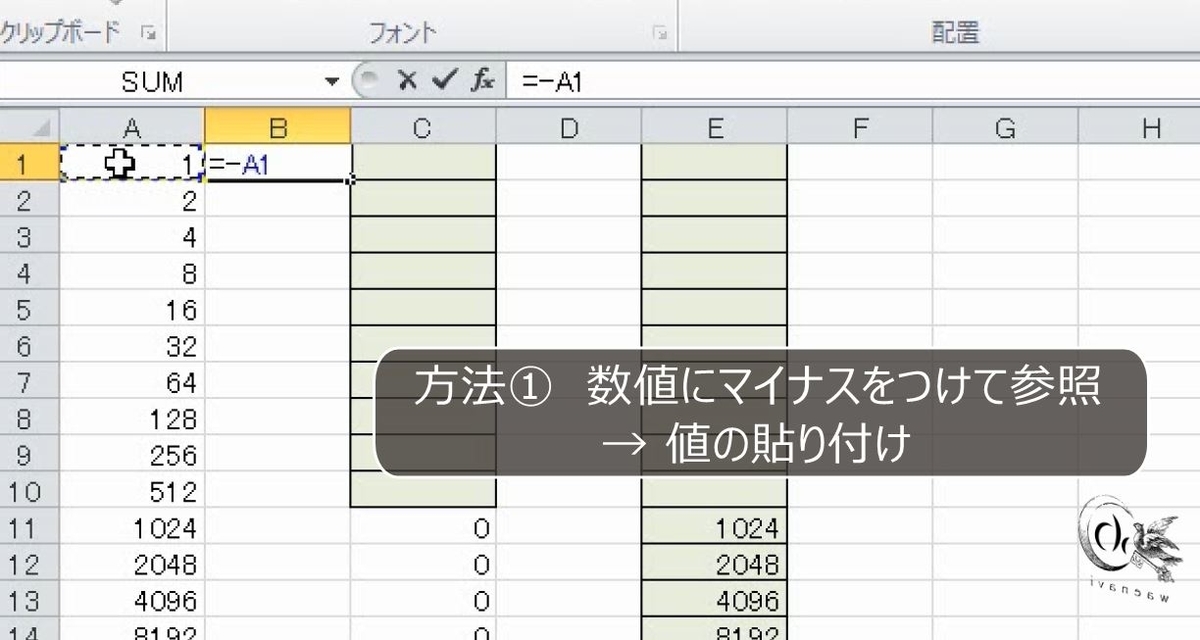The height and width of the screenshot is (640, 1200).
Task: Select row 12 header
Action: [30, 562]
